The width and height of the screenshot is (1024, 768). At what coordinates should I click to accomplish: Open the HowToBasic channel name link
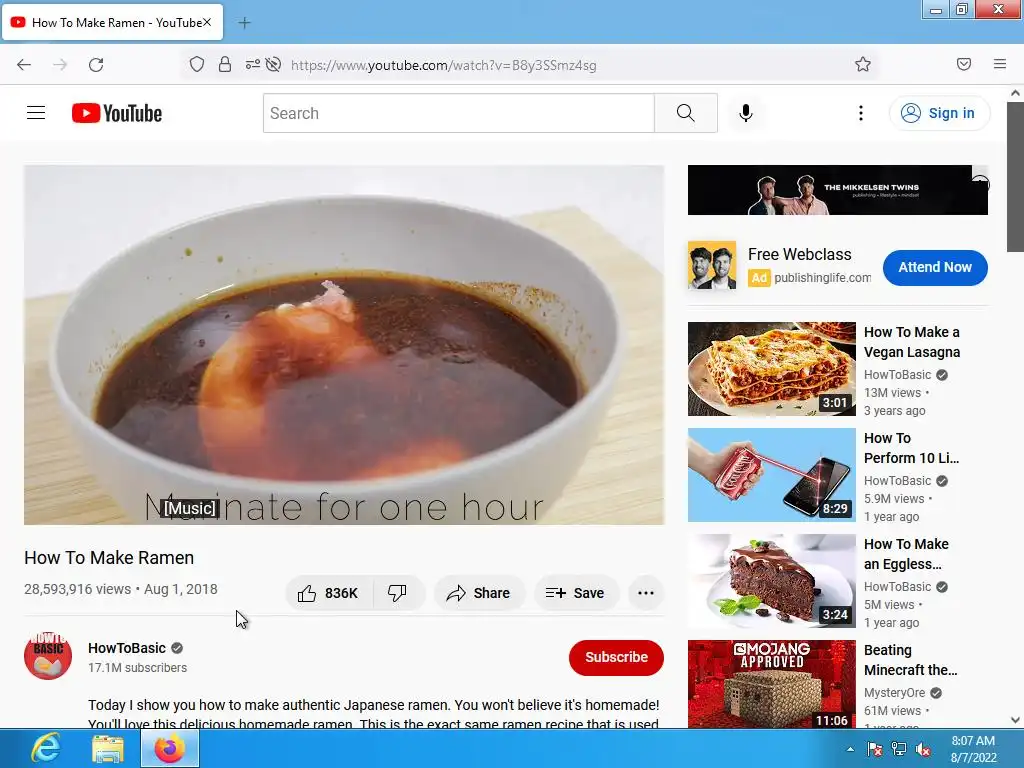(127, 648)
